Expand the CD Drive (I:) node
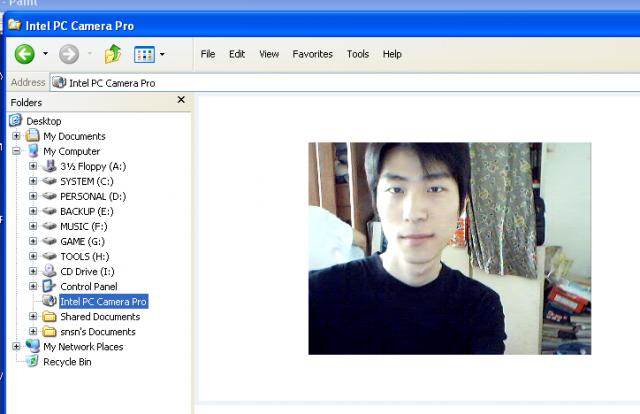The height and width of the screenshot is (414, 640). [33, 271]
